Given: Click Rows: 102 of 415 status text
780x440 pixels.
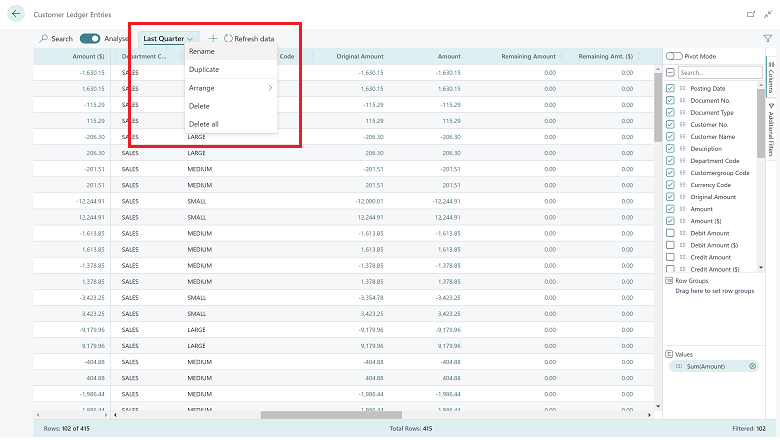Looking at the screenshot, I should [66, 429].
